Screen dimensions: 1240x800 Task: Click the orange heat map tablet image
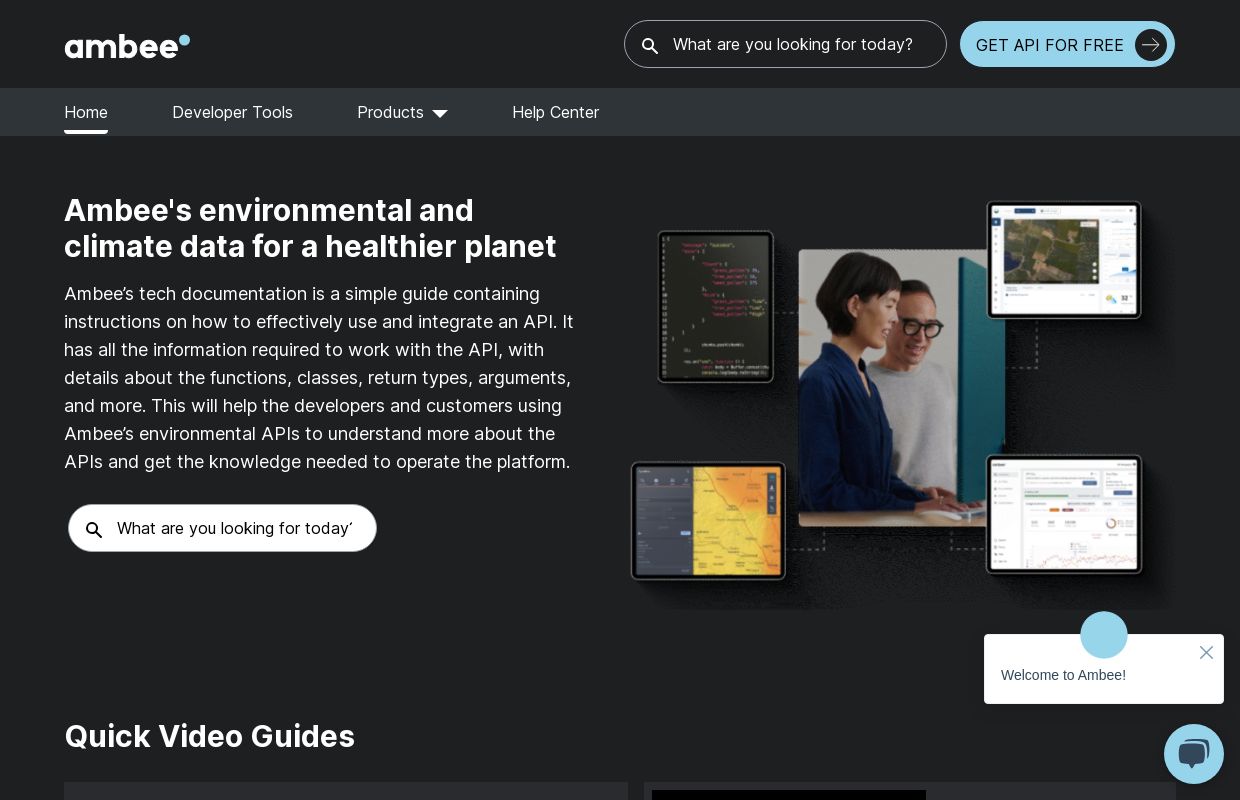708,520
